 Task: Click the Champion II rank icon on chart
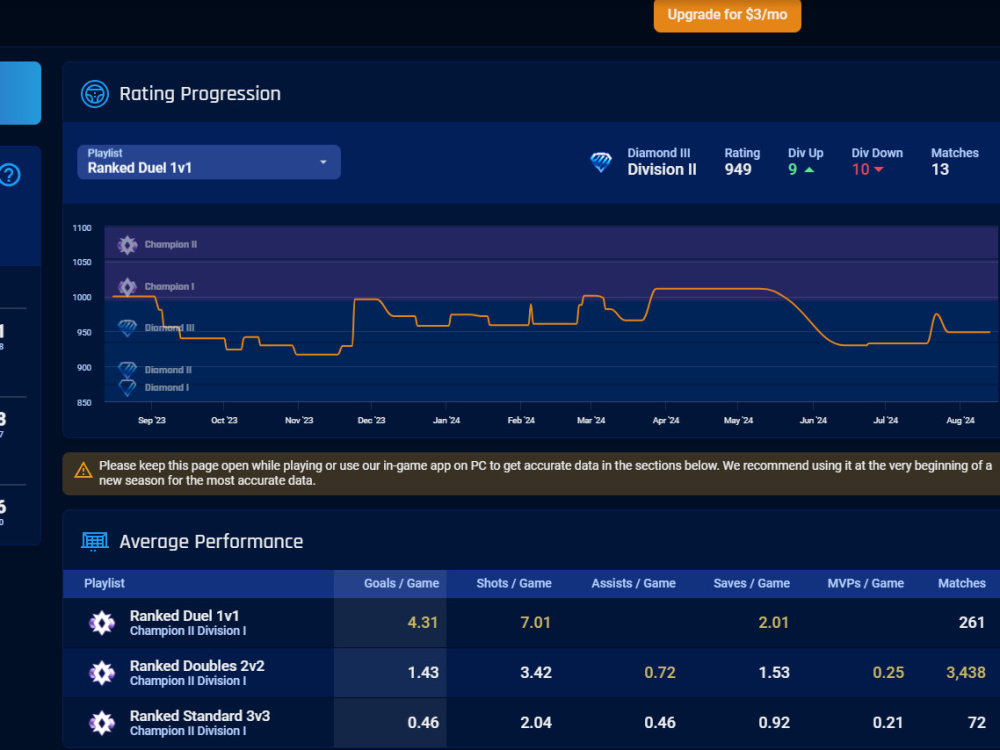point(128,244)
